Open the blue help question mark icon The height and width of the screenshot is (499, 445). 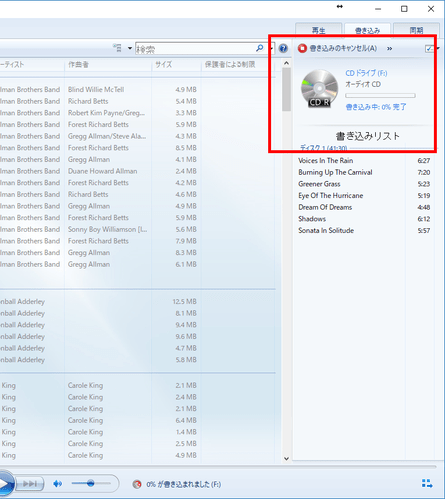(x=283, y=49)
